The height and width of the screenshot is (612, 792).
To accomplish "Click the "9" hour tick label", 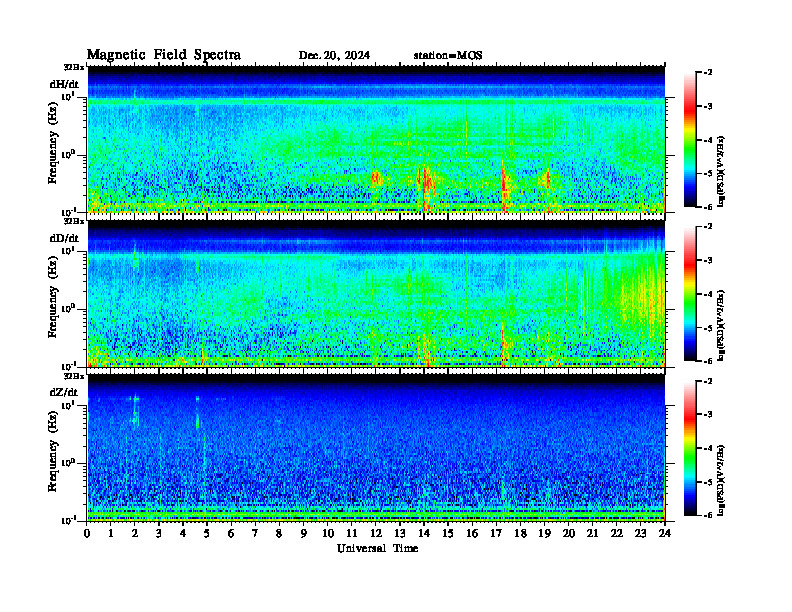I will [304, 533].
